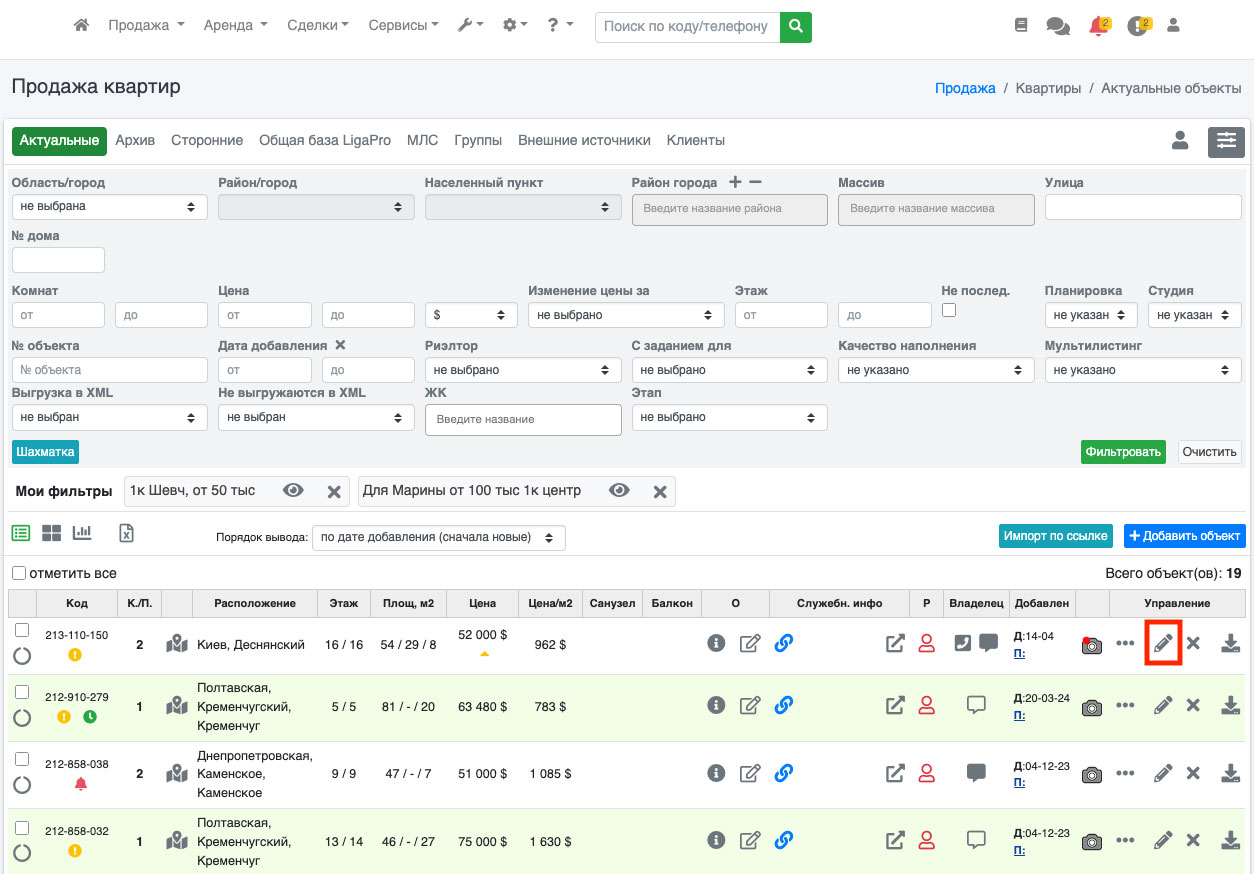Click the home icon in the top navigation
Image resolution: width=1254 pixels, height=874 pixels.
tap(82, 26)
